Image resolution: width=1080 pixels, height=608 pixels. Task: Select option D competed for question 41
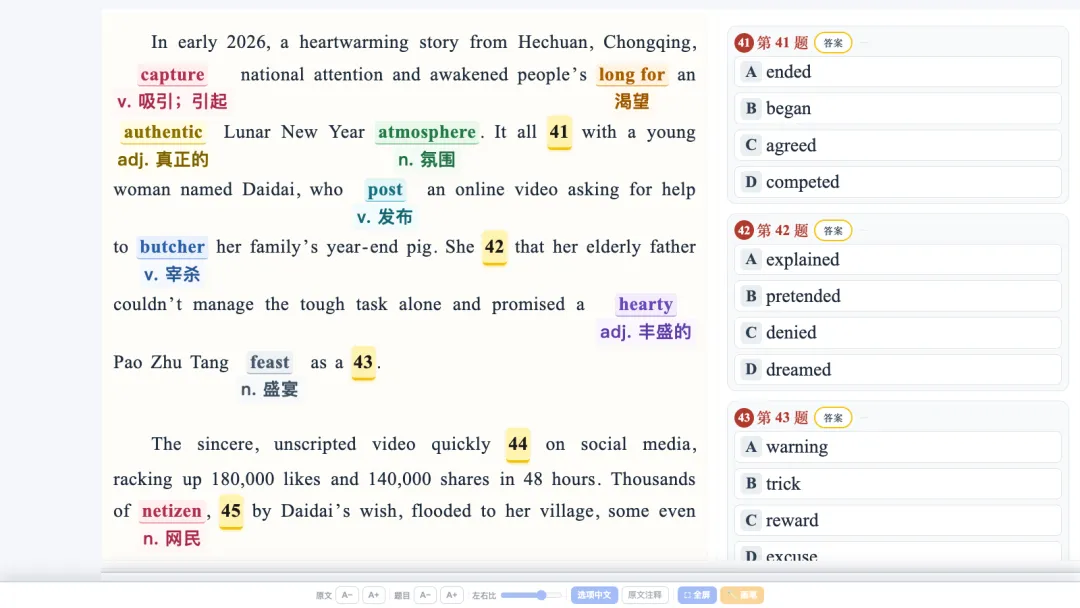898,182
